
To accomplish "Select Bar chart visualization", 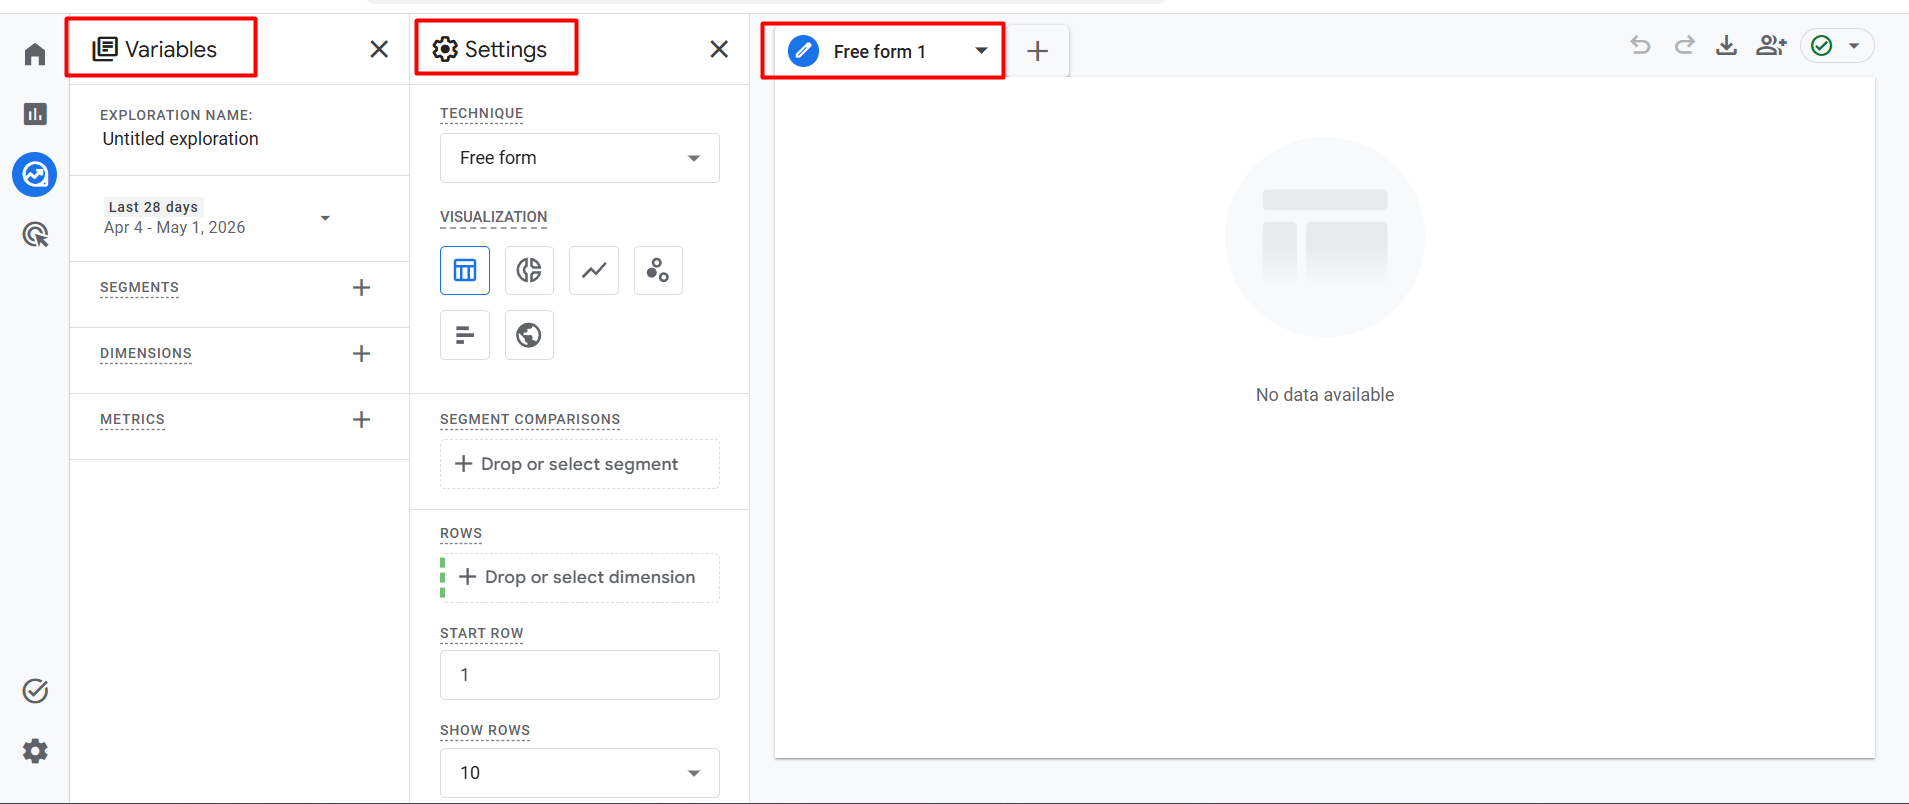I will 465,335.
